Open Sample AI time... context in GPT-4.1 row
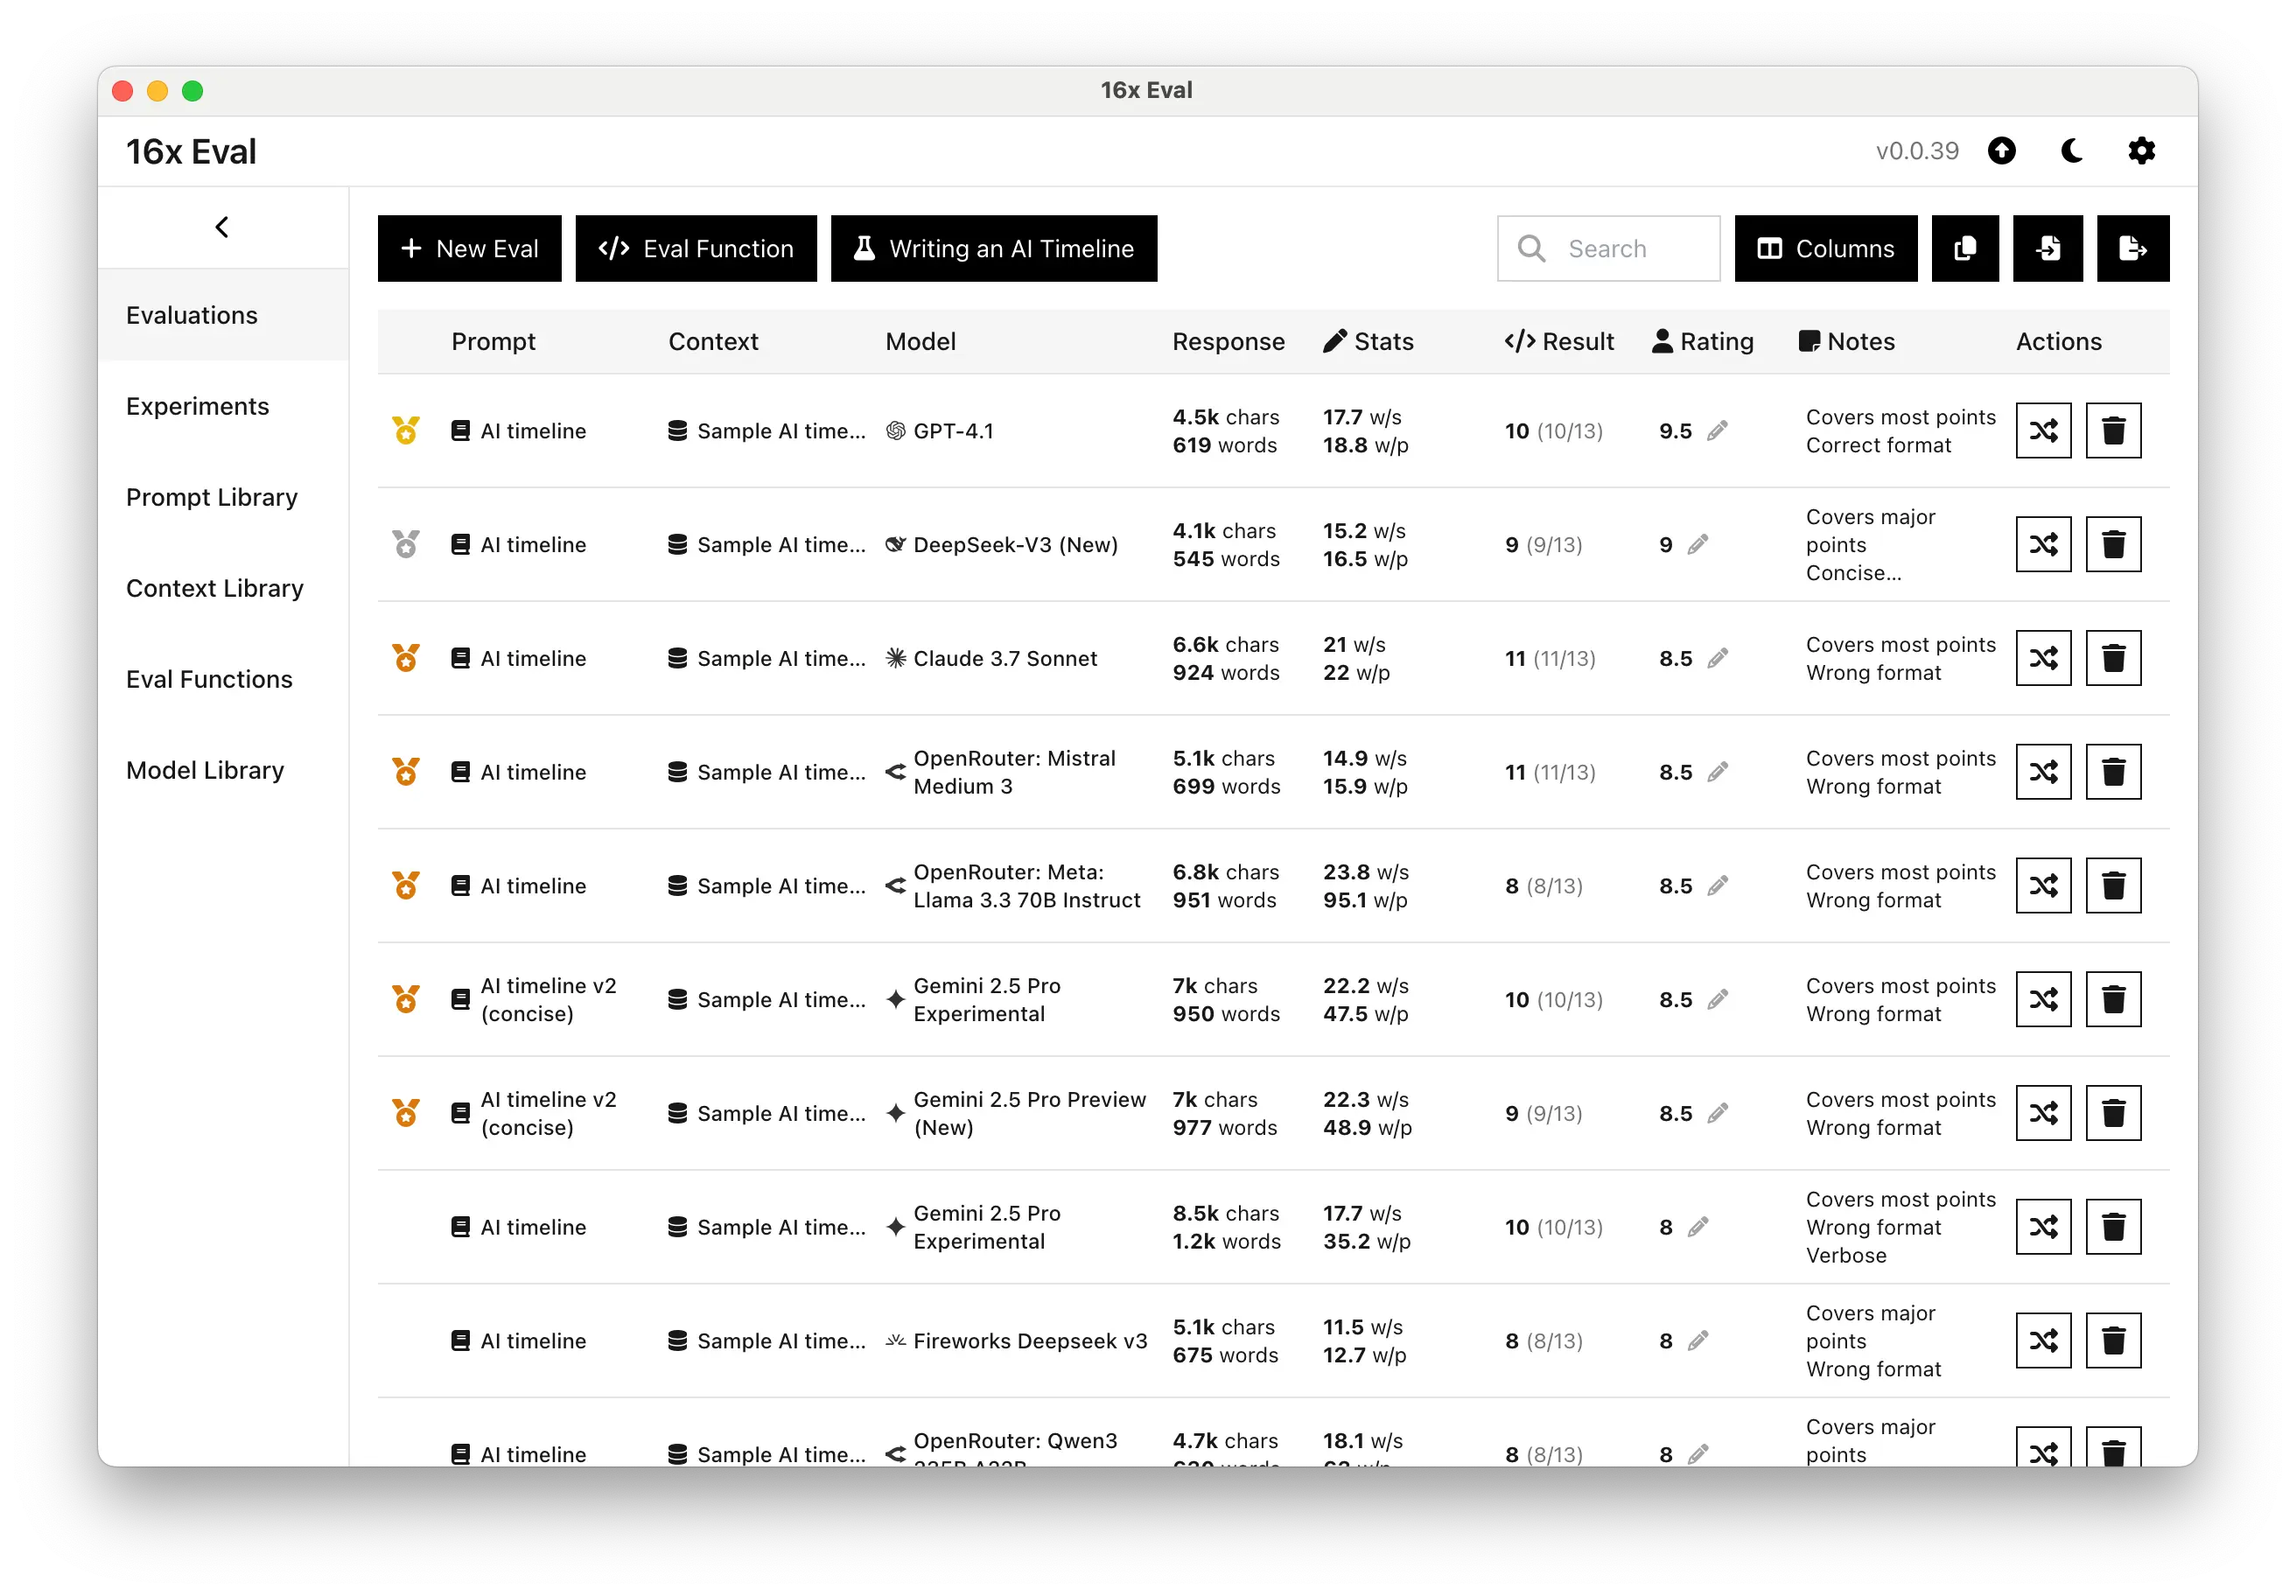2296x1596 pixels. (766, 431)
